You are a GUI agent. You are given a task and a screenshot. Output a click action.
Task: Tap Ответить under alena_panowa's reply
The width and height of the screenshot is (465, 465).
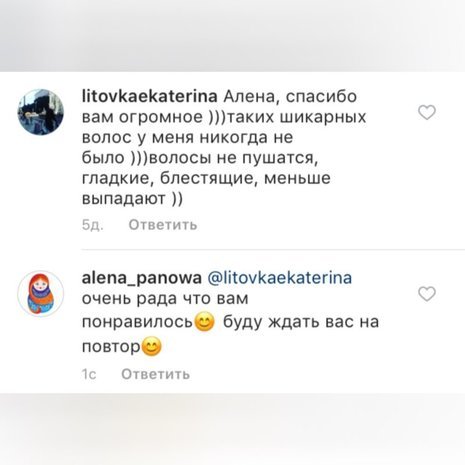[156, 374]
